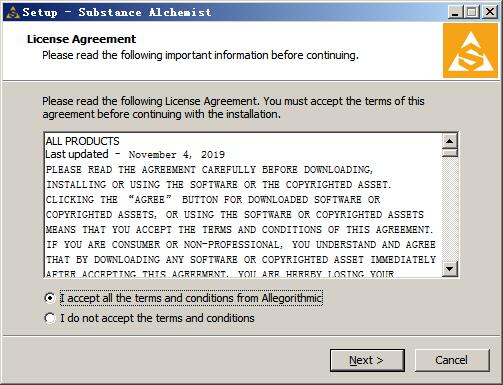Click inside the license agreement text box
Viewport: 503px width, 385px height.
pyautogui.click(x=243, y=205)
